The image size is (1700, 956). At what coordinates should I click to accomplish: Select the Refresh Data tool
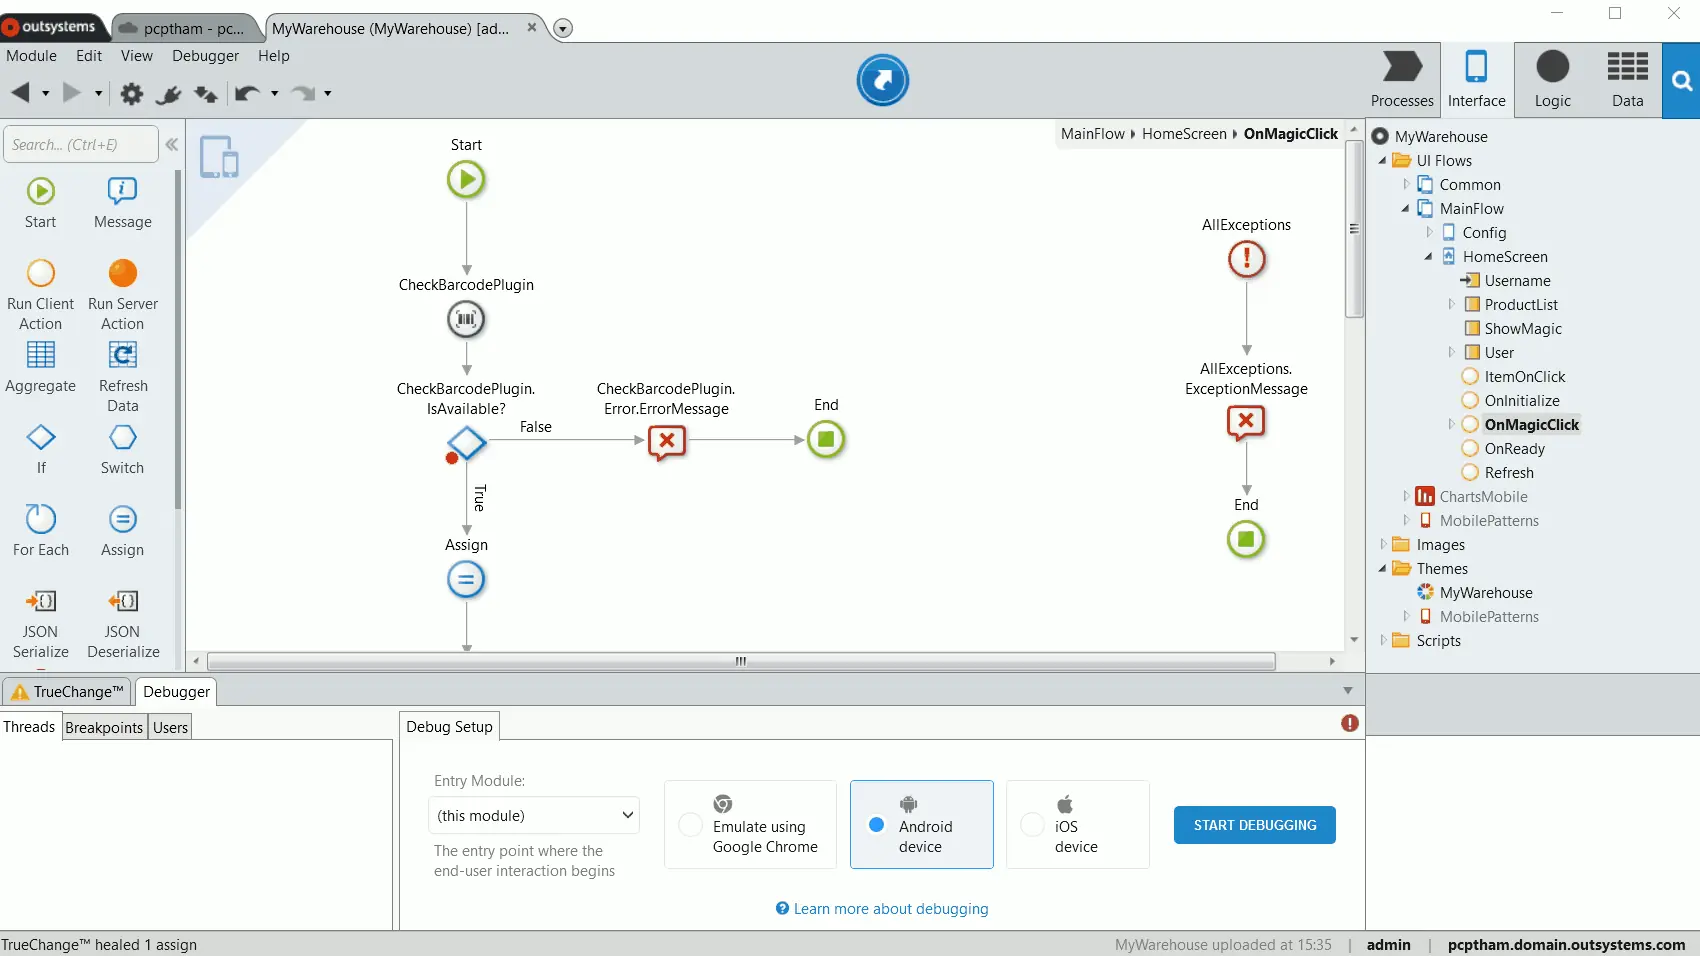tap(122, 377)
